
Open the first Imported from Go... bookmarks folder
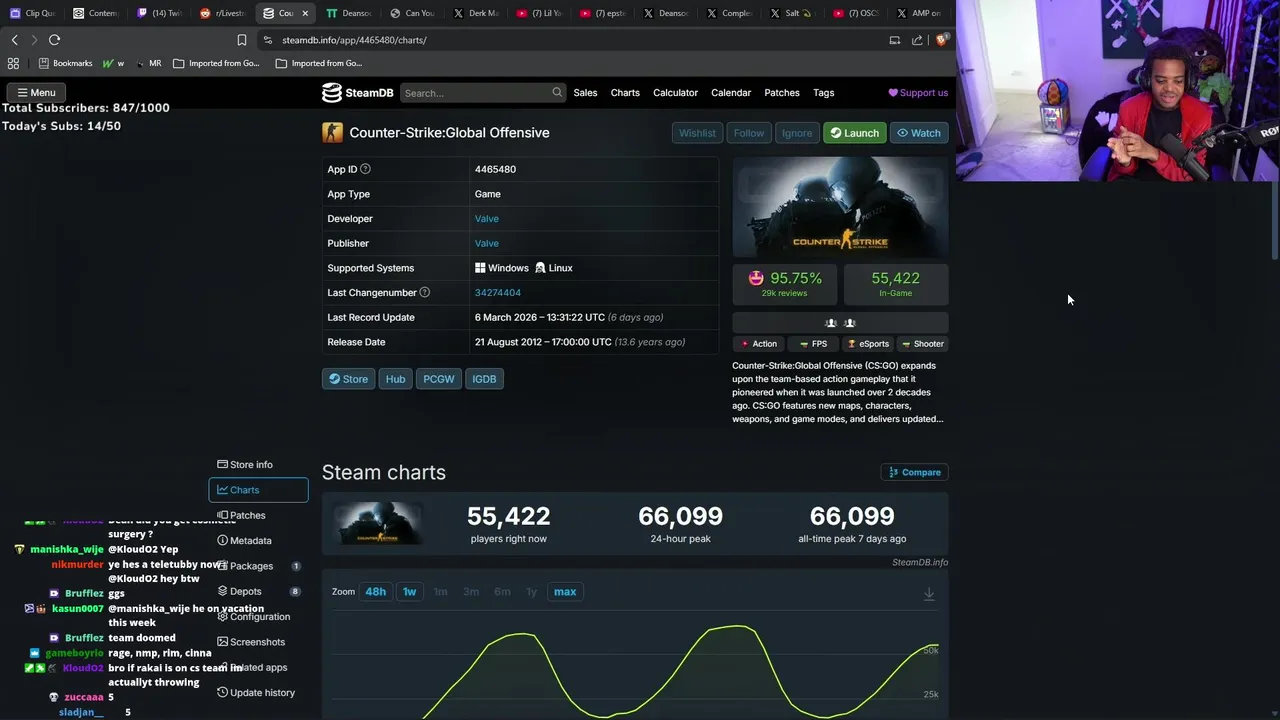216,63
